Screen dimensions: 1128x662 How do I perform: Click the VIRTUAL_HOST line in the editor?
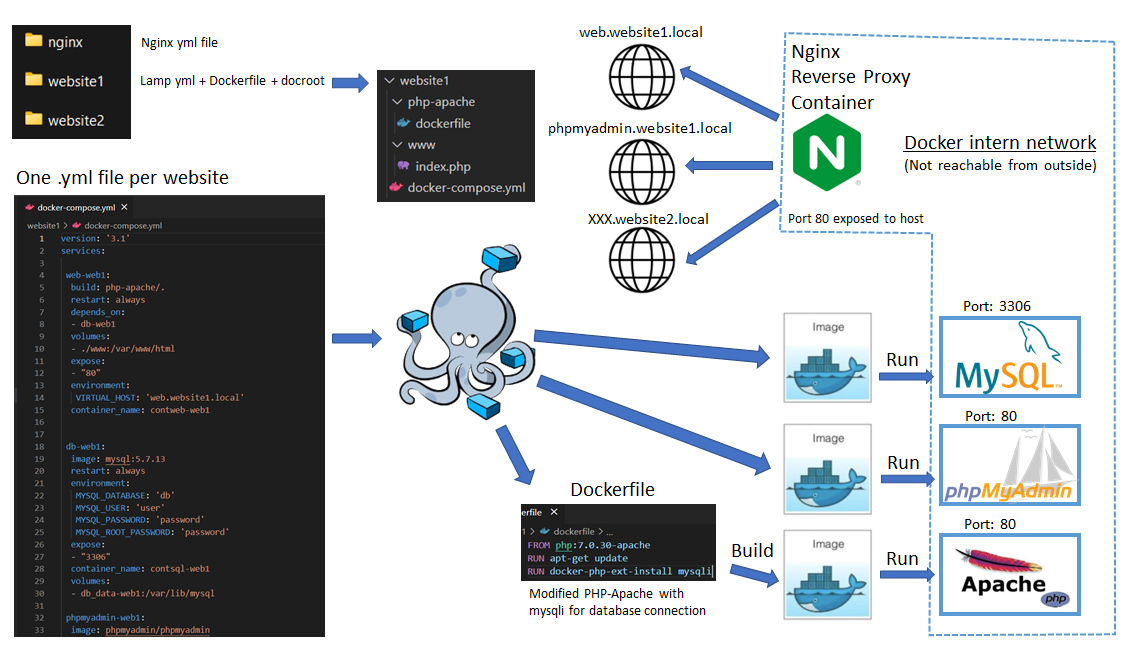pos(160,397)
